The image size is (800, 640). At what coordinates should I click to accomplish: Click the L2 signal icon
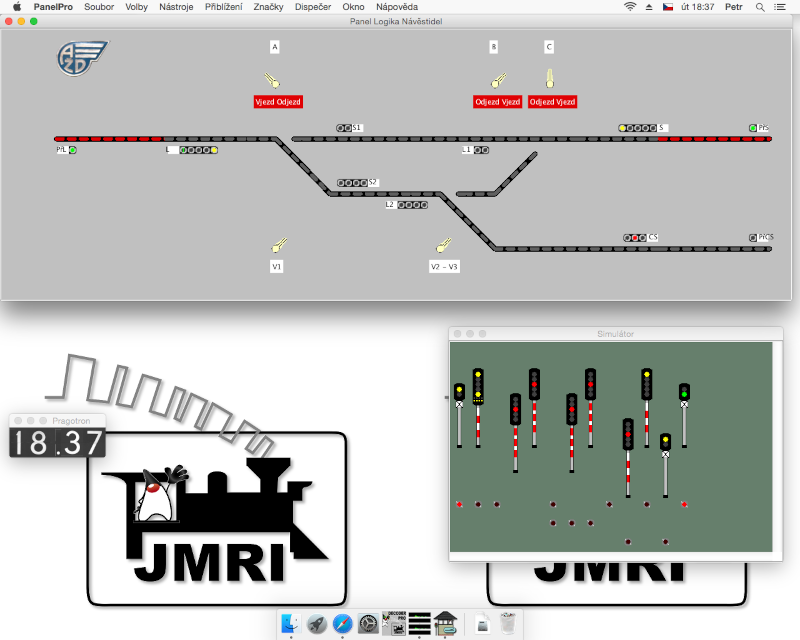point(412,205)
